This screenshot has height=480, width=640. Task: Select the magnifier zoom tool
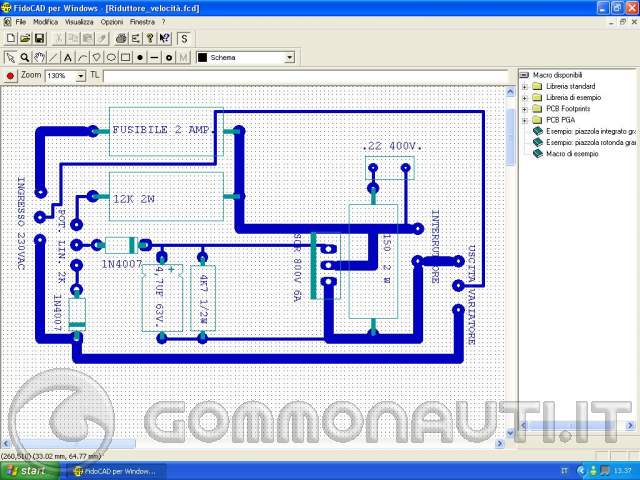pyautogui.click(x=25, y=58)
